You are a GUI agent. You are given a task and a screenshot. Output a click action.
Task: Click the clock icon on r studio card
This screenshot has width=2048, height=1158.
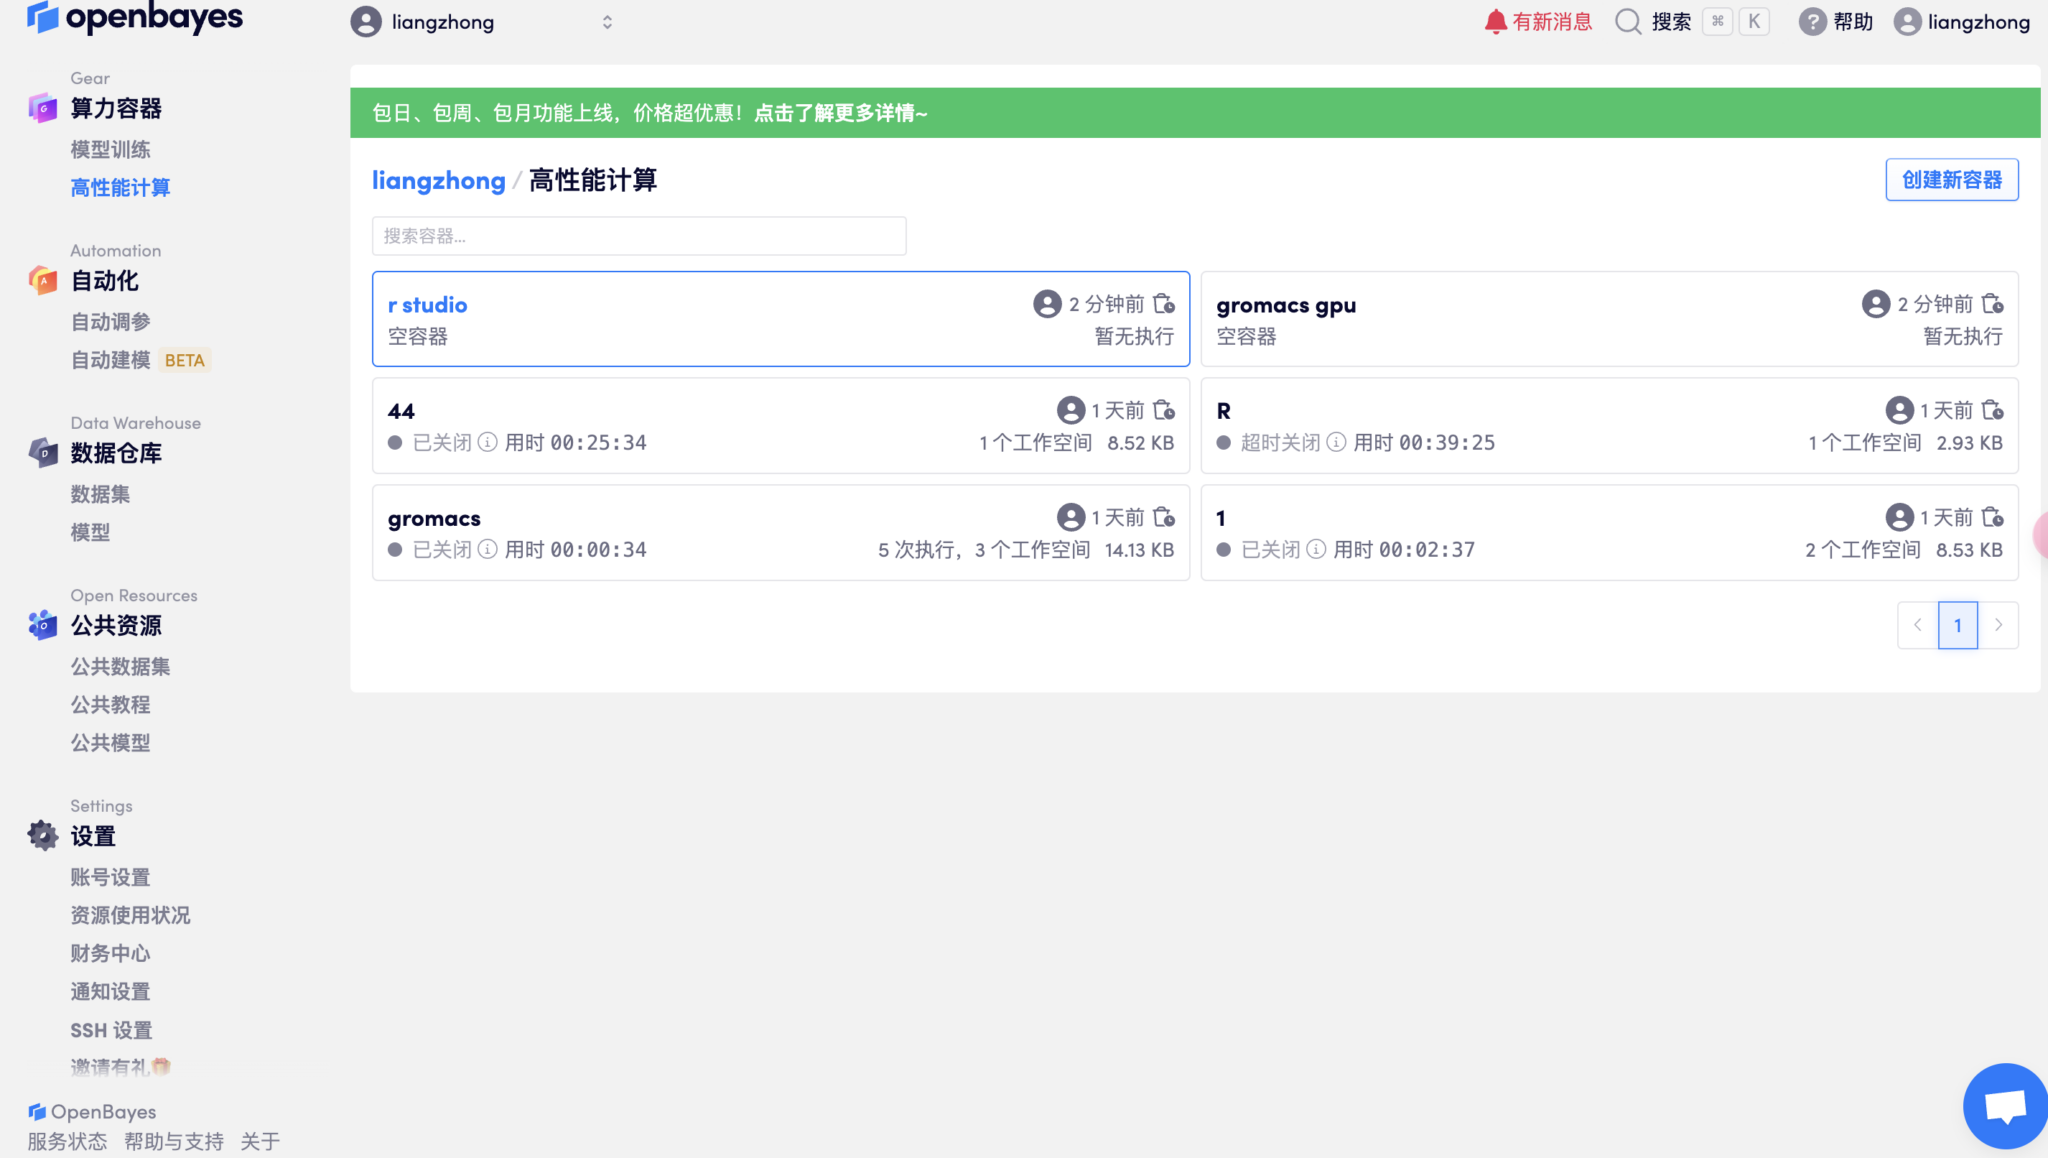(1164, 304)
